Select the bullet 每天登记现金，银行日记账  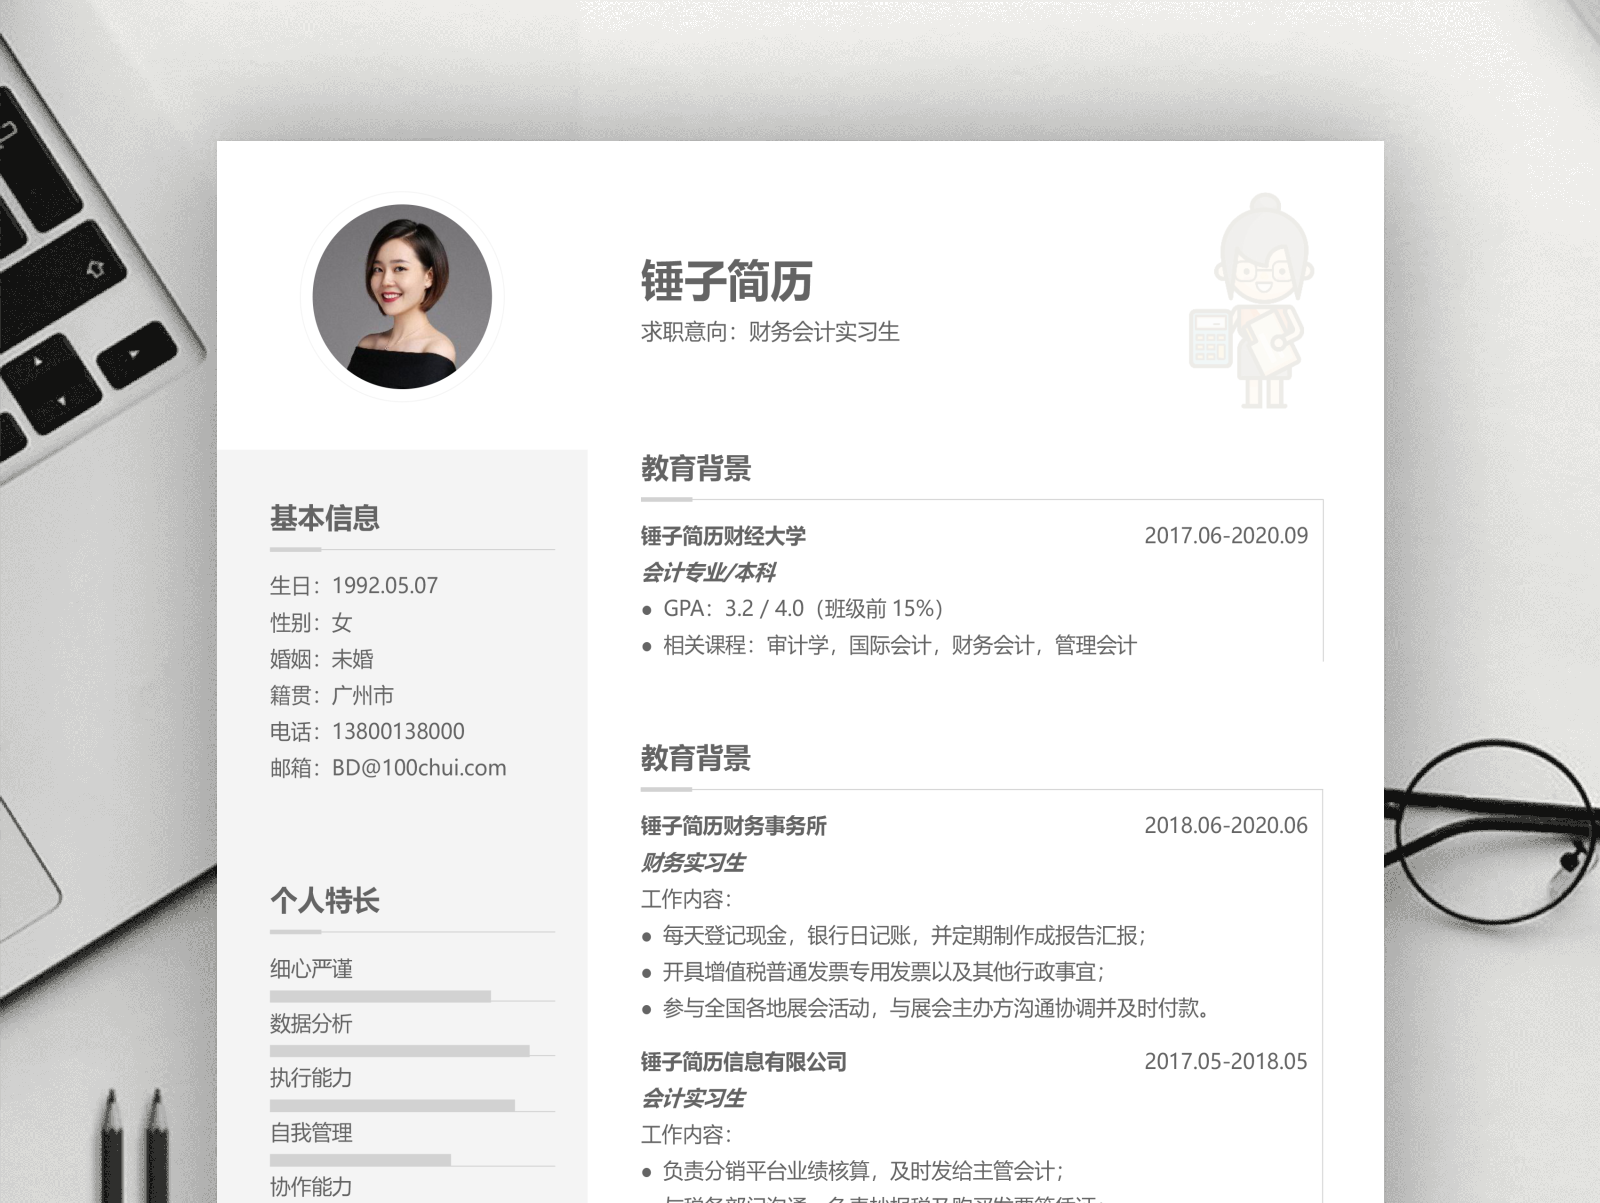pyautogui.click(x=894, y=935)
